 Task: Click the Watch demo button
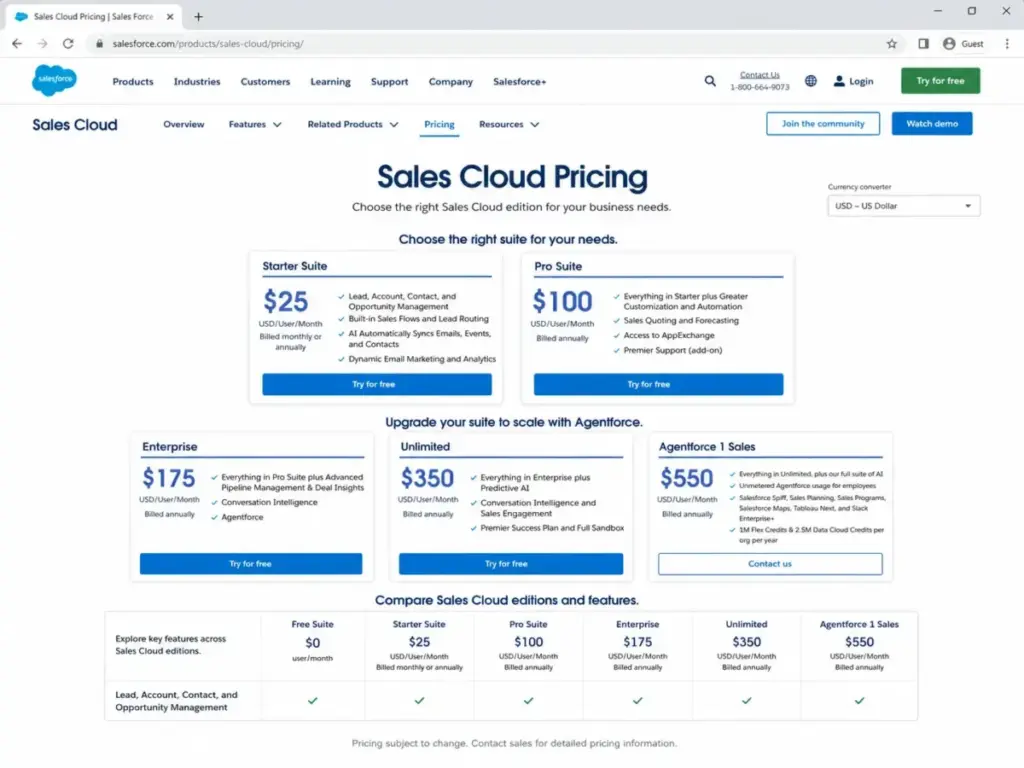click(x=932, y=123)
